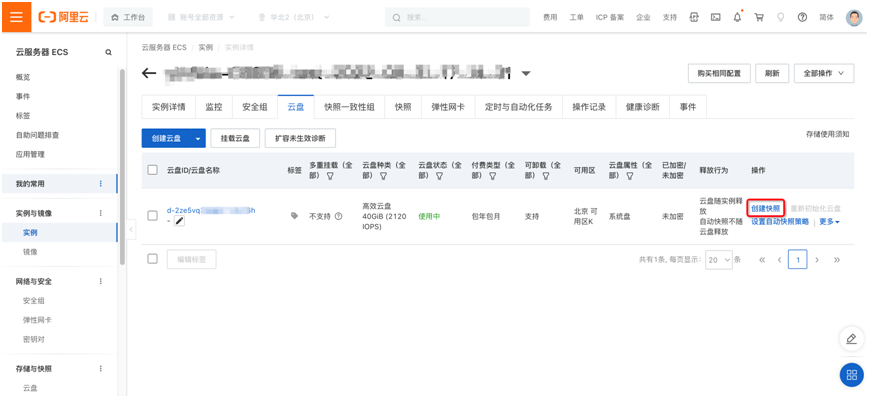Open the help question mark icon
The width and height of the screenshot is (869, 398).
pos(802,17)
